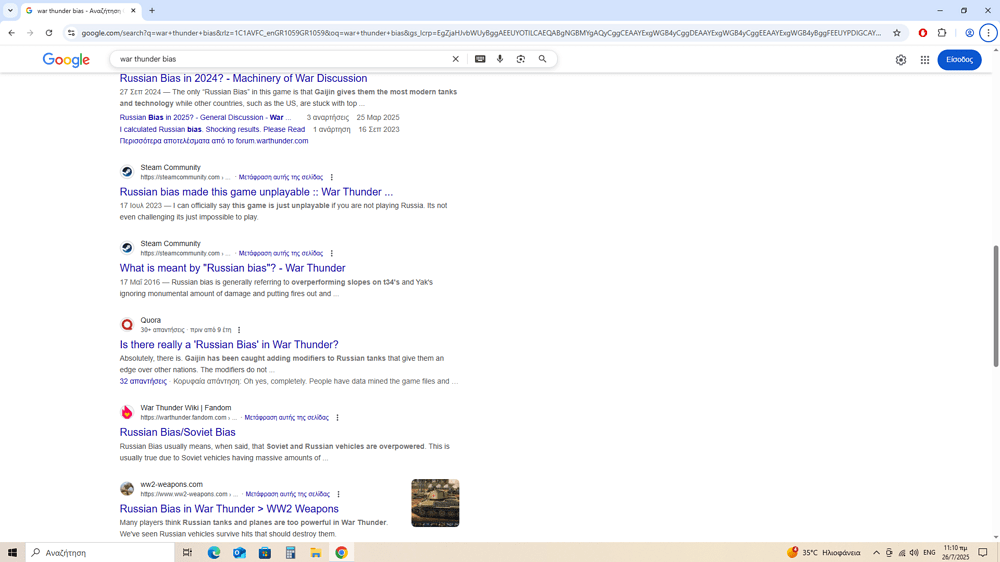The image size is (1000, 562).
Task: Open 'Russian bias made this game unplayable' result
Action: click(x=256, y=192)
